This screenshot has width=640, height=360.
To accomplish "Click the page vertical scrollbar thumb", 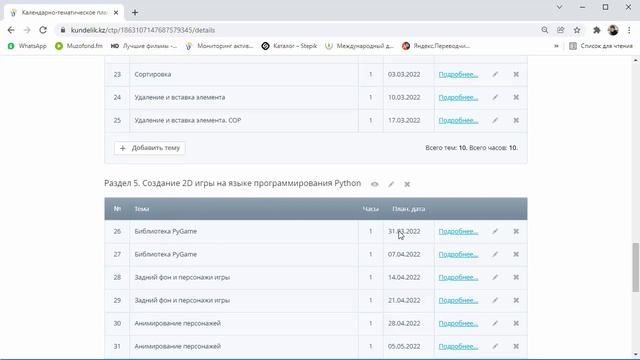I will [636, 267].
